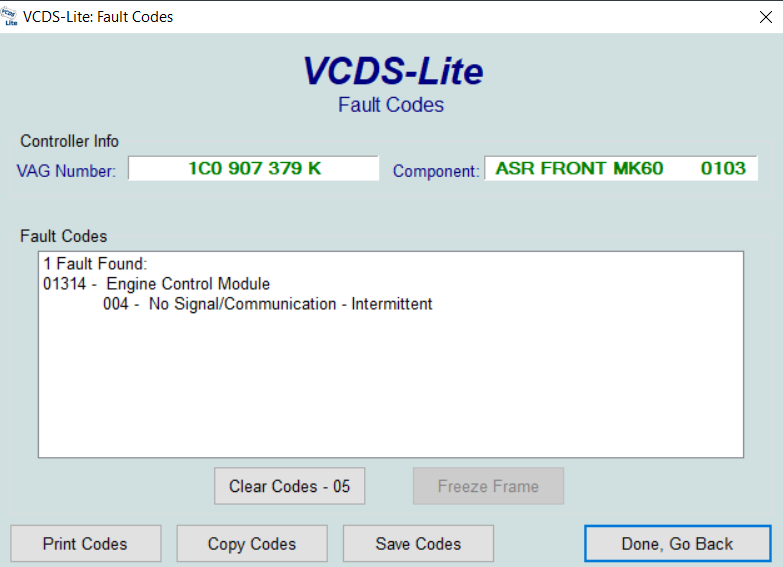
Task: Select fault line '01314 - Engine Control Module'
Action: pos(156,284)
